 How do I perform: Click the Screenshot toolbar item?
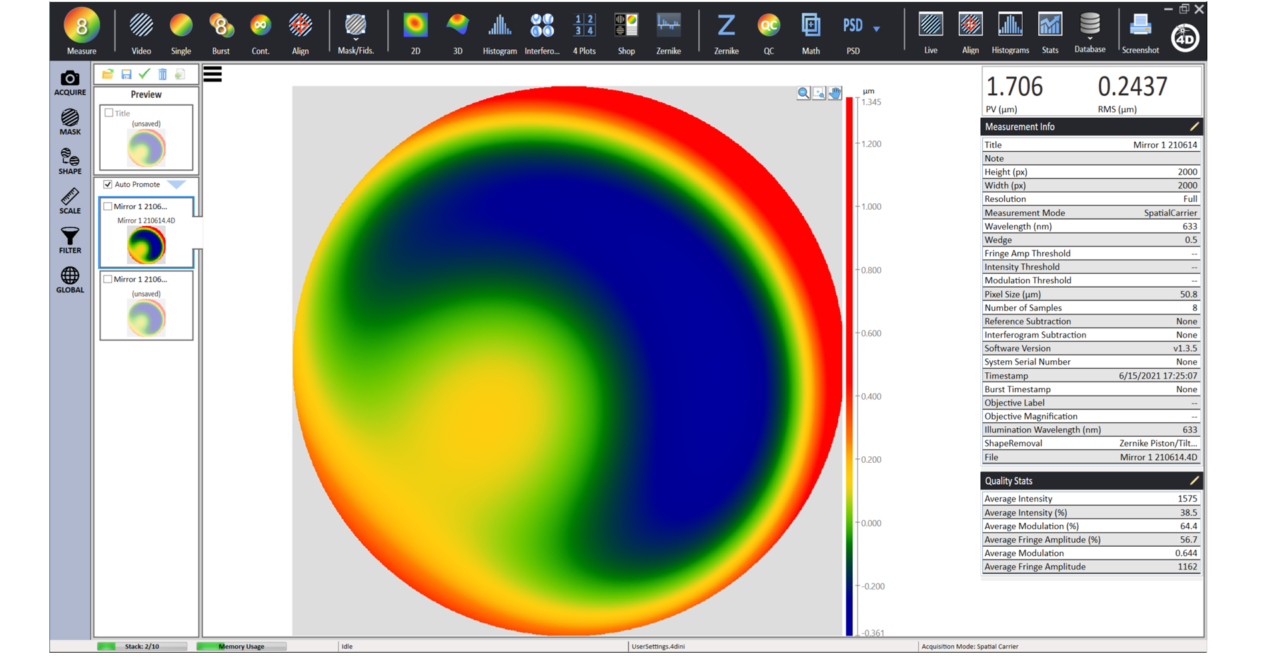pos(1140,25)
